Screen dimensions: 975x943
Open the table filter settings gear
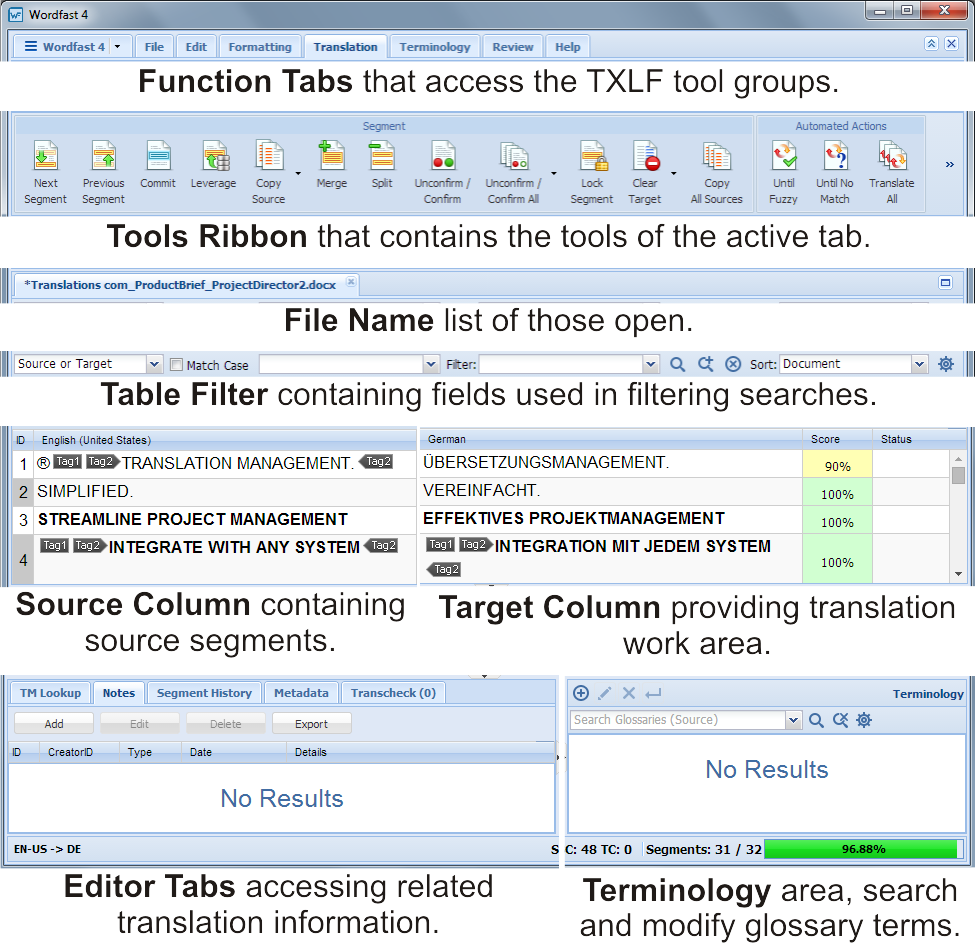tap(946, 364)
